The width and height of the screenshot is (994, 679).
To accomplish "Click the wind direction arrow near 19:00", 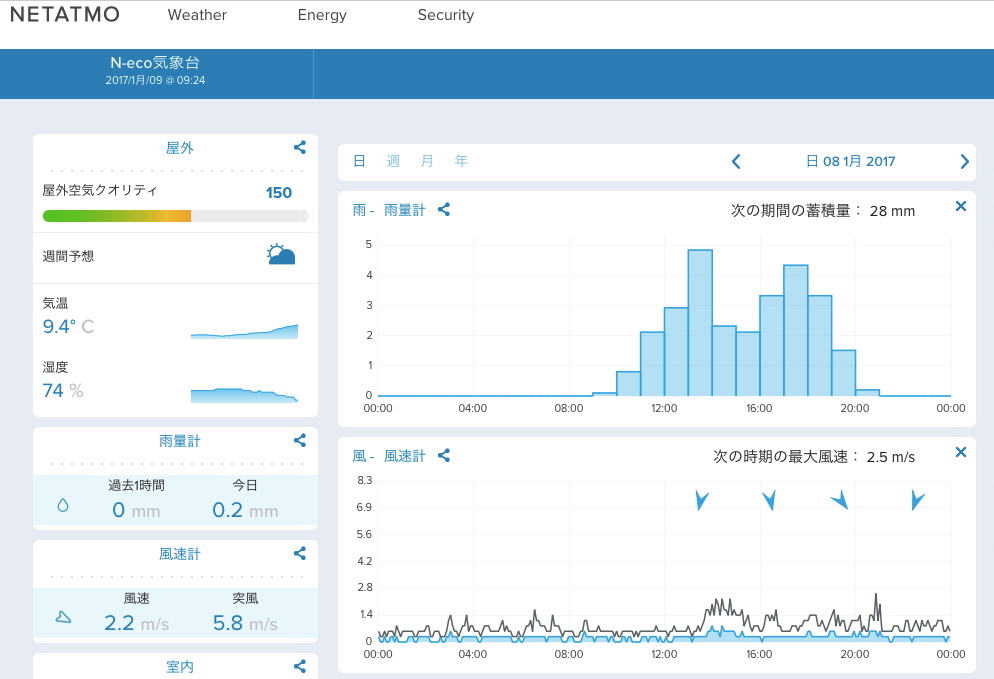I will tap(840, 500).
